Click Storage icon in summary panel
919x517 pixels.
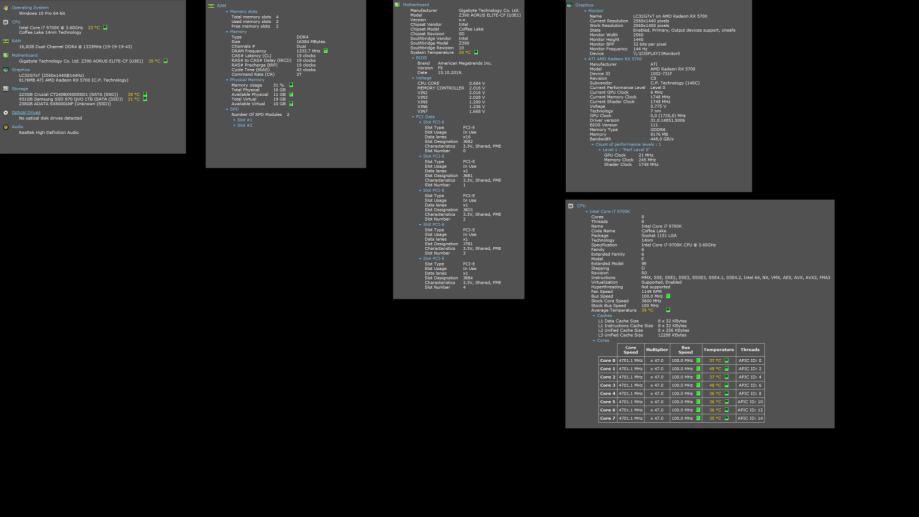pyautogui.click(x=6, y=89)
